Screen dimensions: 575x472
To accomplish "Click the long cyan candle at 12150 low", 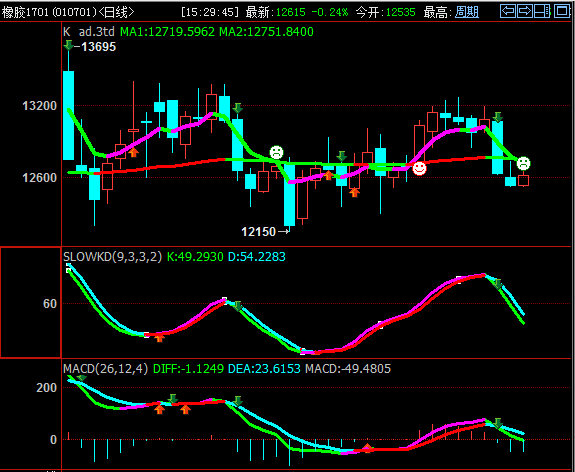I will pos(289,195).
